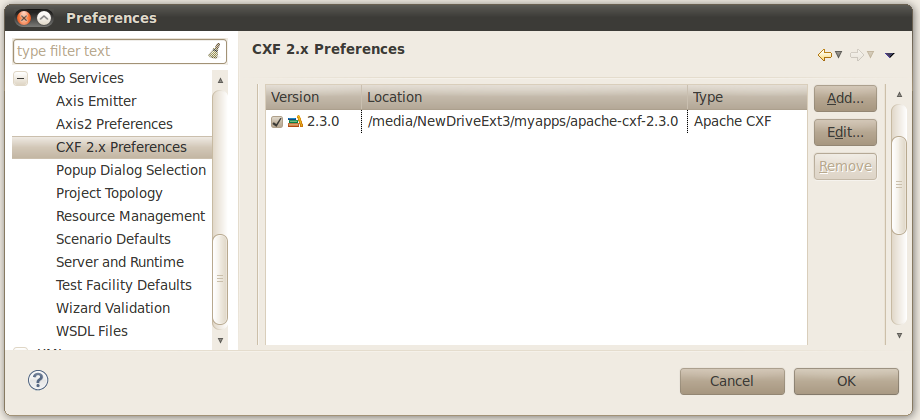This screenshot has height=420, width=920.
Task: Go to the WSDL Files preferences
Action: click(92, 331)
